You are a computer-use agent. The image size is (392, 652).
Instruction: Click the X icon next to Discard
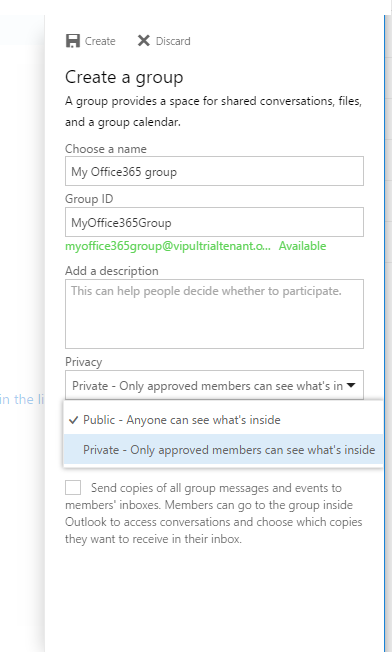143,41
